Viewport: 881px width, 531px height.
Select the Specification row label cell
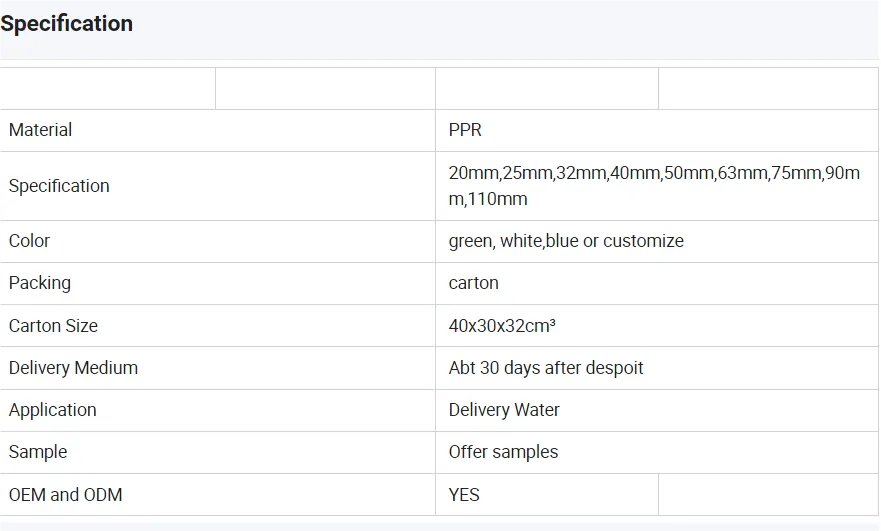[x=60, y=186]
